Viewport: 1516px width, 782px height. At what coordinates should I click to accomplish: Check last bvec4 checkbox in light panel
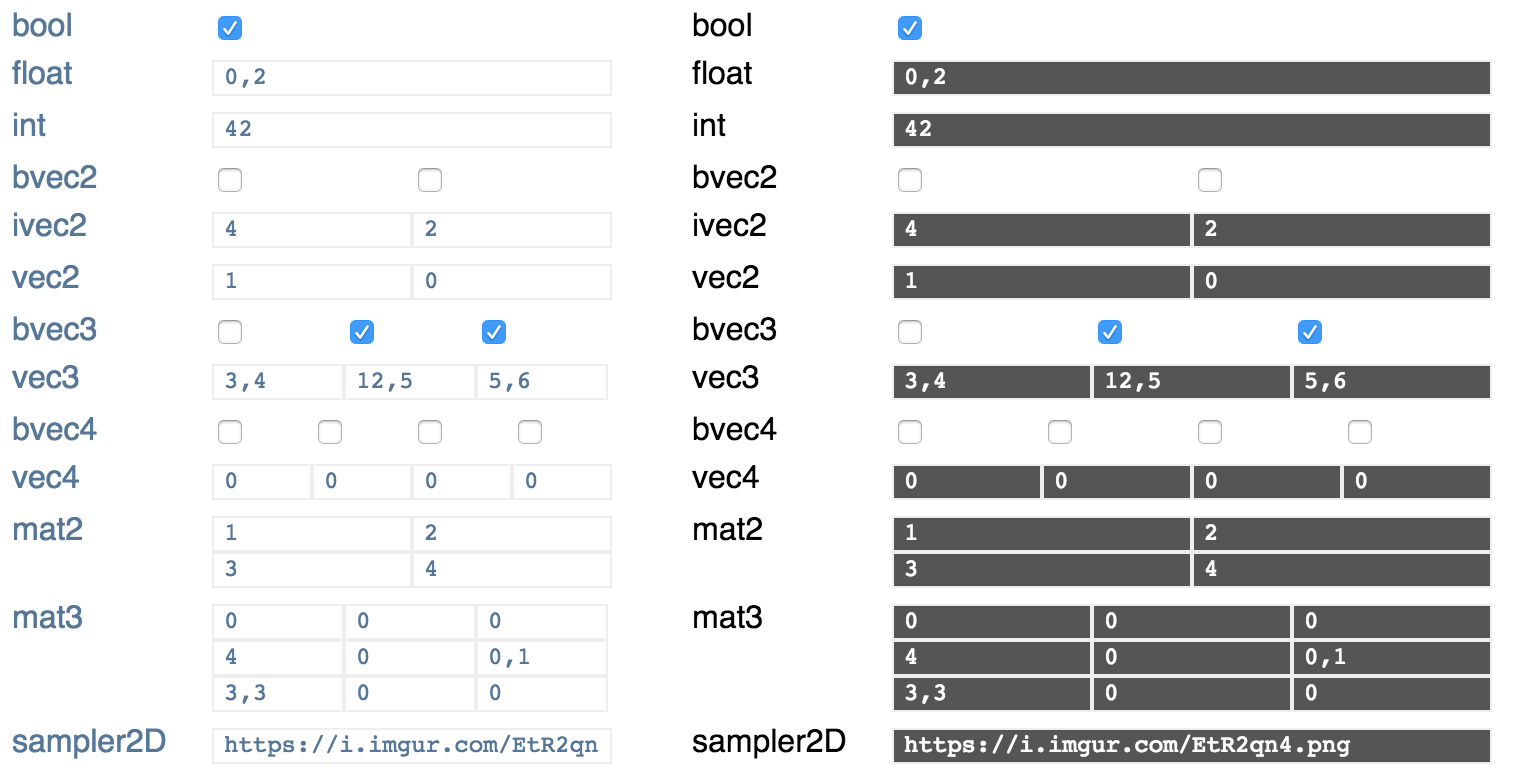(x=530, y=432)
